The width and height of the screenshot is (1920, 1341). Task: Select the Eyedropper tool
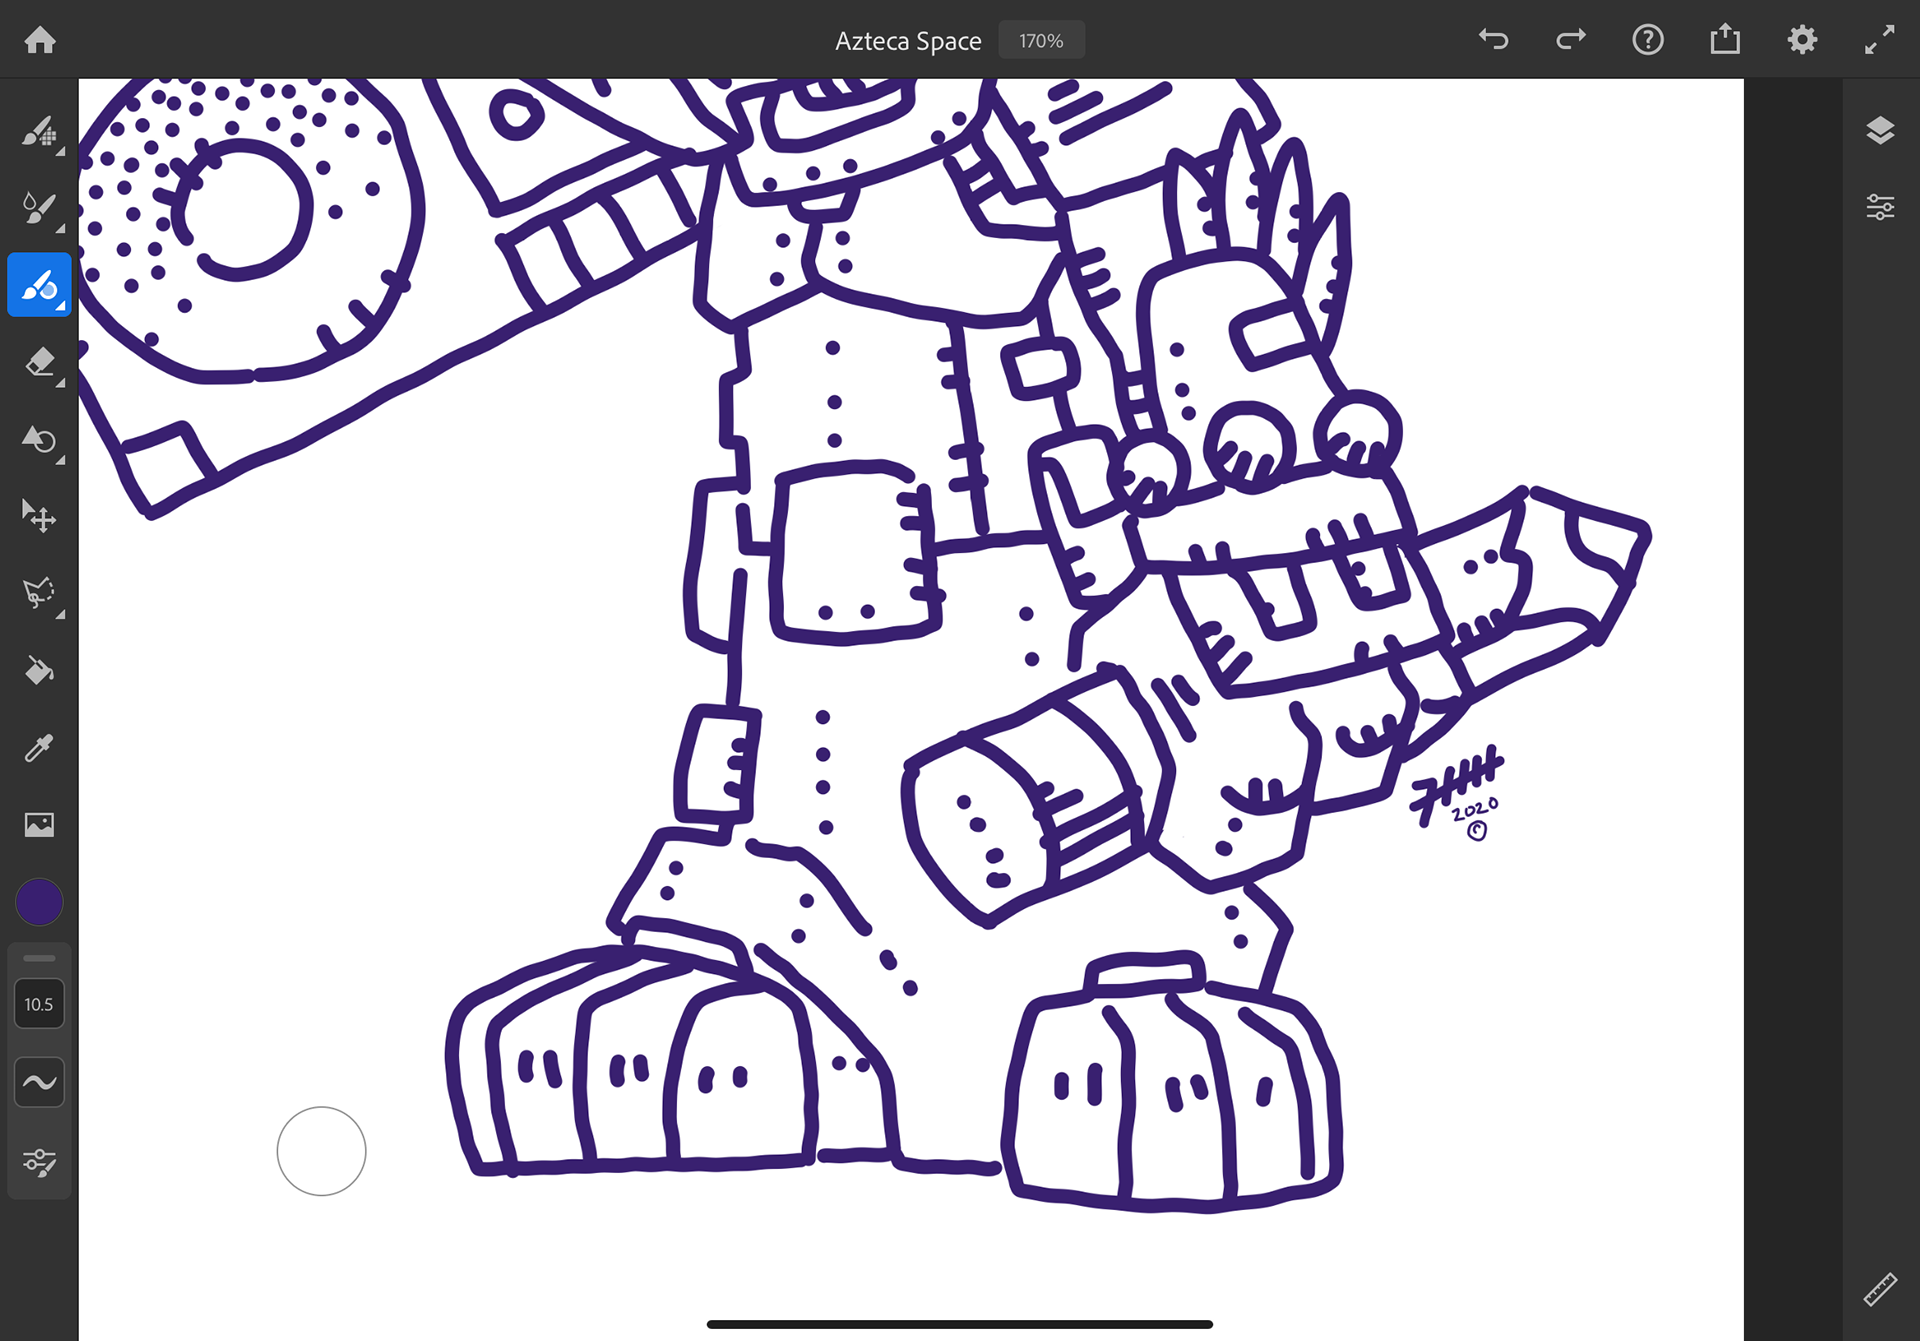pyautogui.click(x=39, y=747)
